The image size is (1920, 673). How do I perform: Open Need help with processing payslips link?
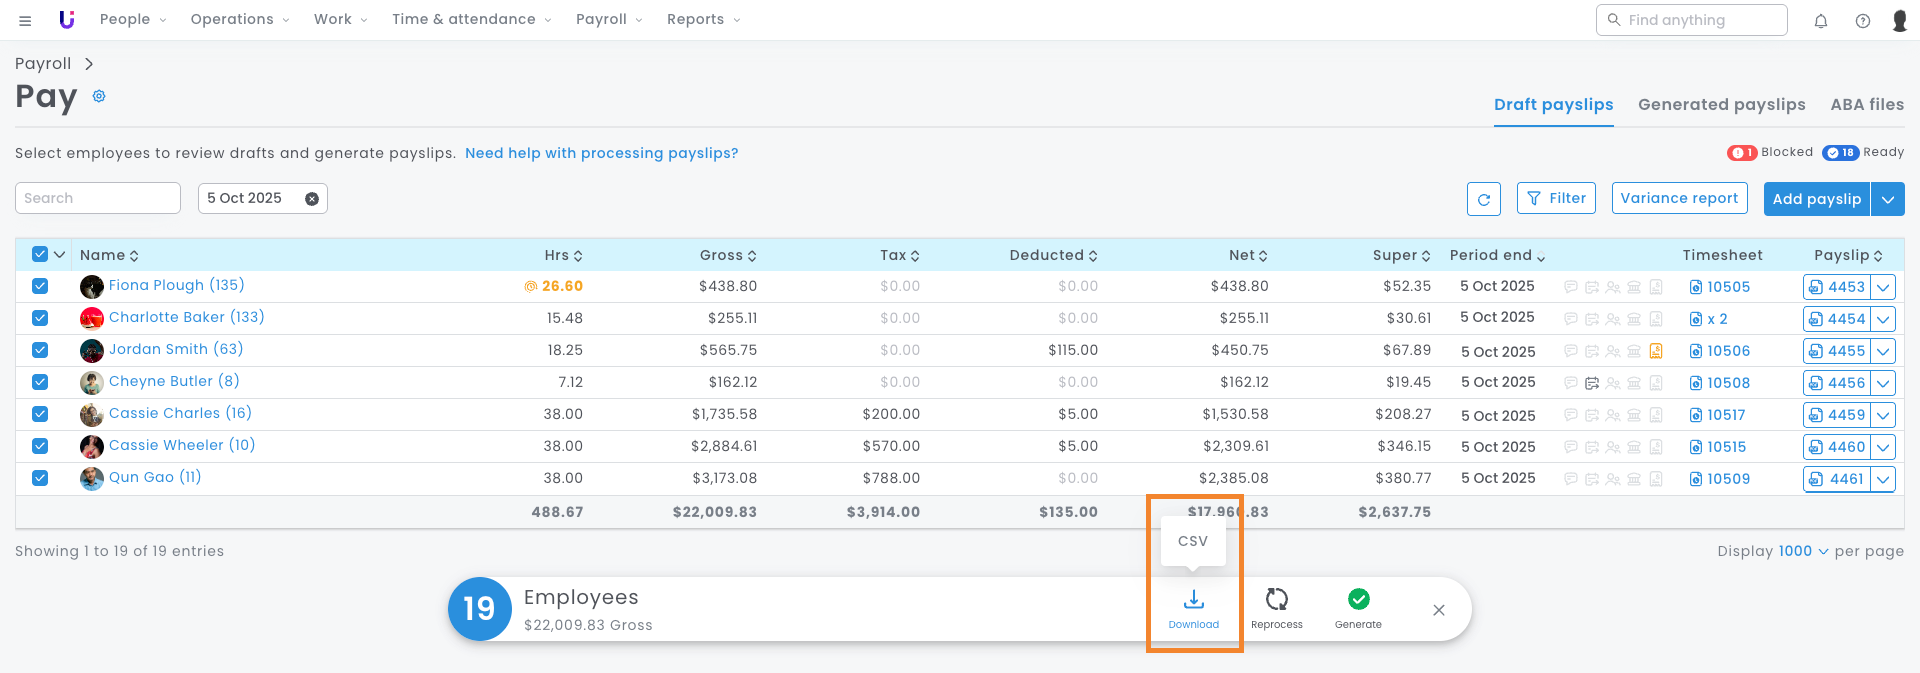point(601,153)
